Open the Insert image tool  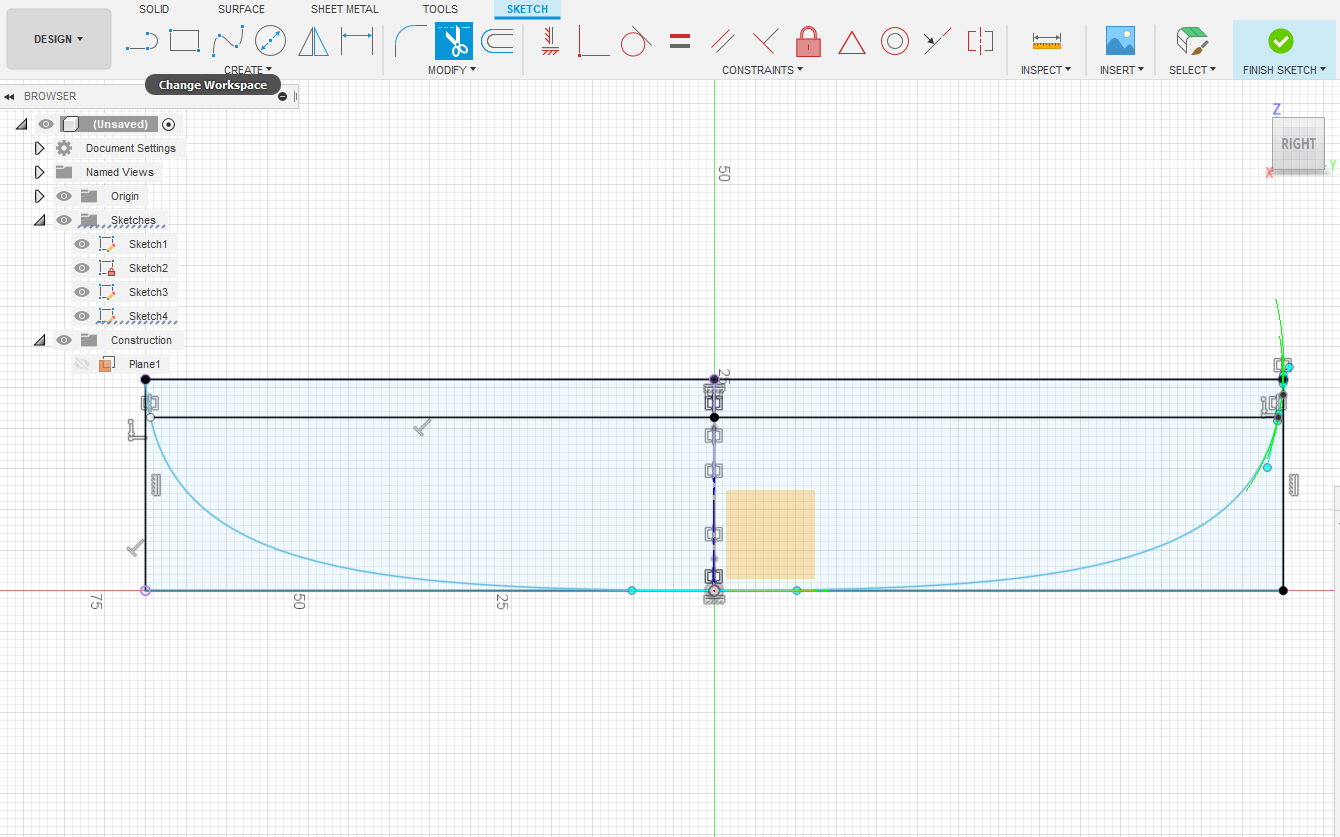point(1120,41)
